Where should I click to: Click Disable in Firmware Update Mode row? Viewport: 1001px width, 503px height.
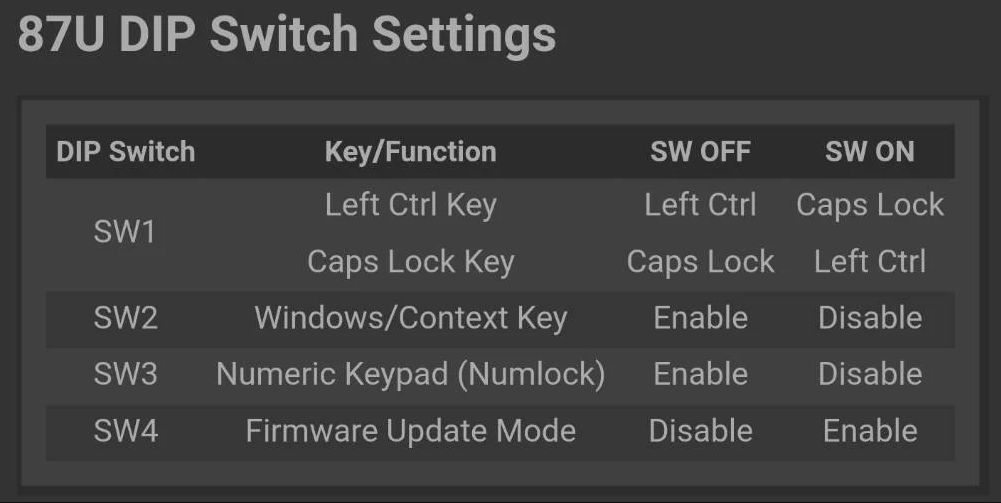[x=700, y=431]
